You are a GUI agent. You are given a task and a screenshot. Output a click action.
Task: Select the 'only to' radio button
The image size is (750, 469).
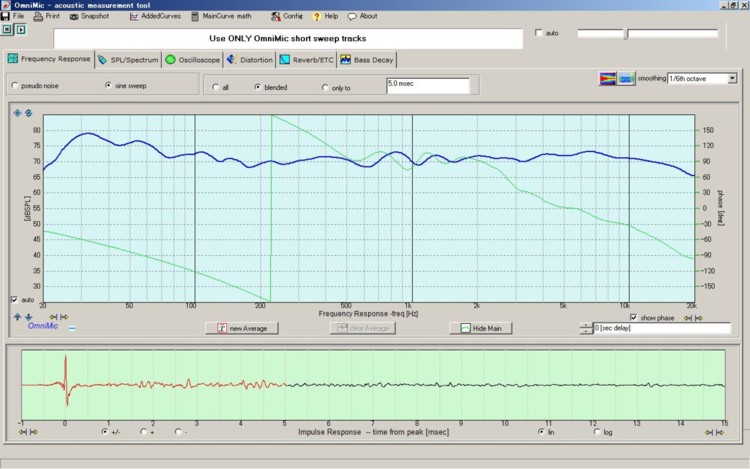coord(325,87)
